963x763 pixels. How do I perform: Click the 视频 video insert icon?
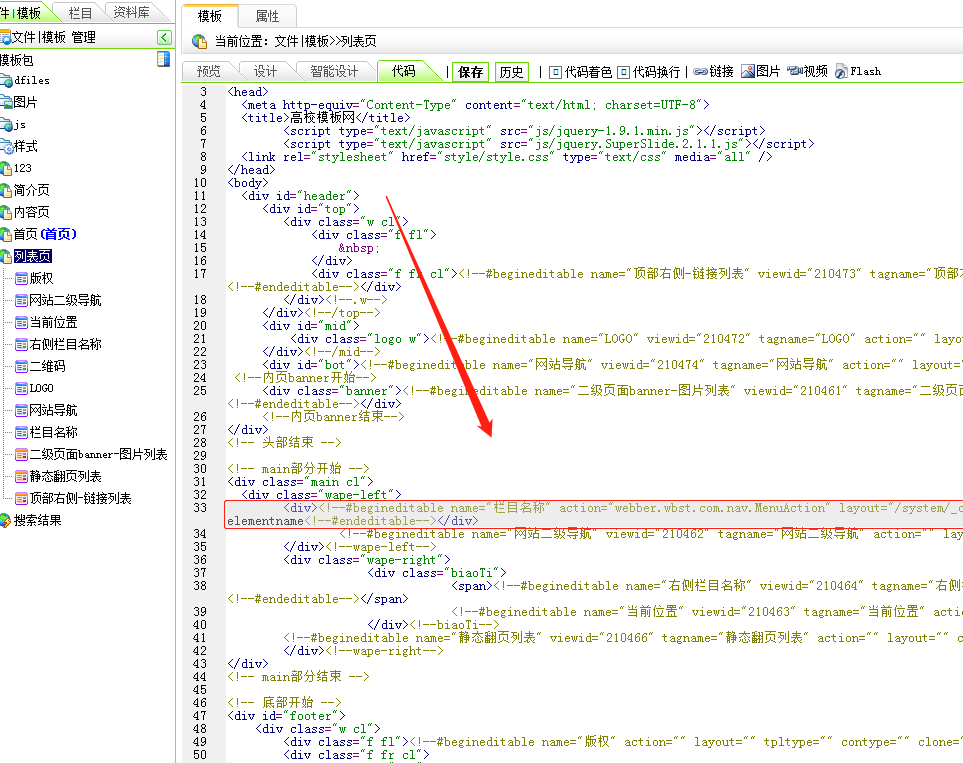[x=795, y=72]
